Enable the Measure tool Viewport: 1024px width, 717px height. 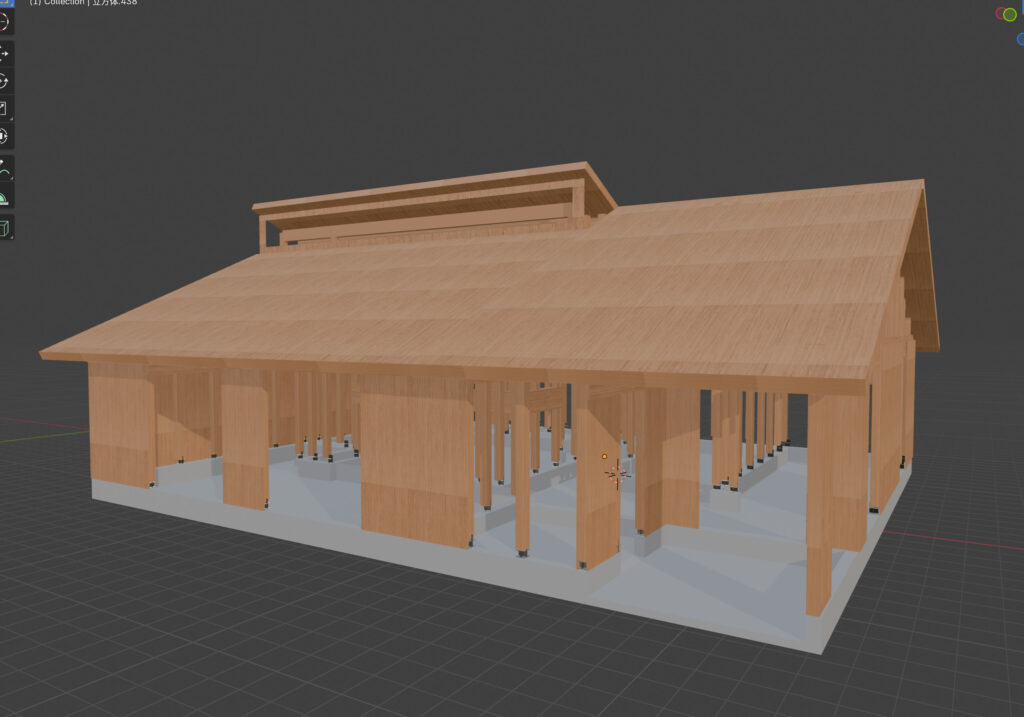[x=4, y=197]
